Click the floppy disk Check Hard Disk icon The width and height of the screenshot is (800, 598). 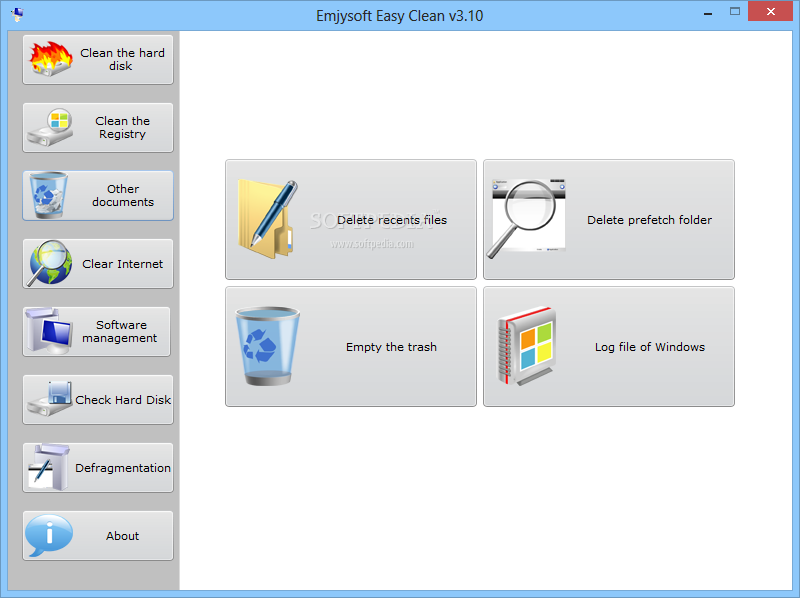(x=49, y=399)
